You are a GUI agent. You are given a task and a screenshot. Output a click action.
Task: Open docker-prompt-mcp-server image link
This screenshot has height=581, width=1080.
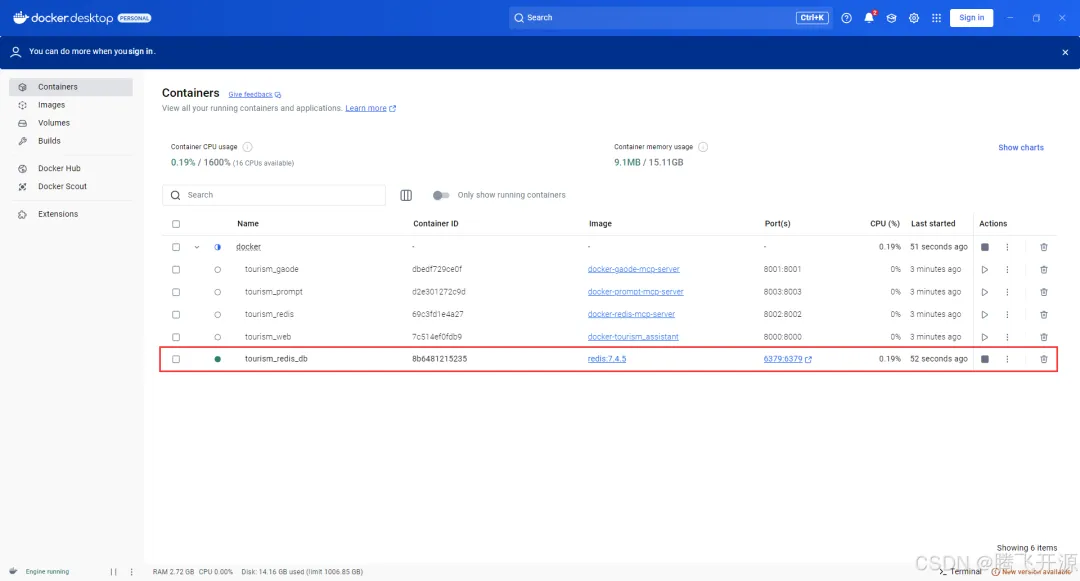point(636,292)
